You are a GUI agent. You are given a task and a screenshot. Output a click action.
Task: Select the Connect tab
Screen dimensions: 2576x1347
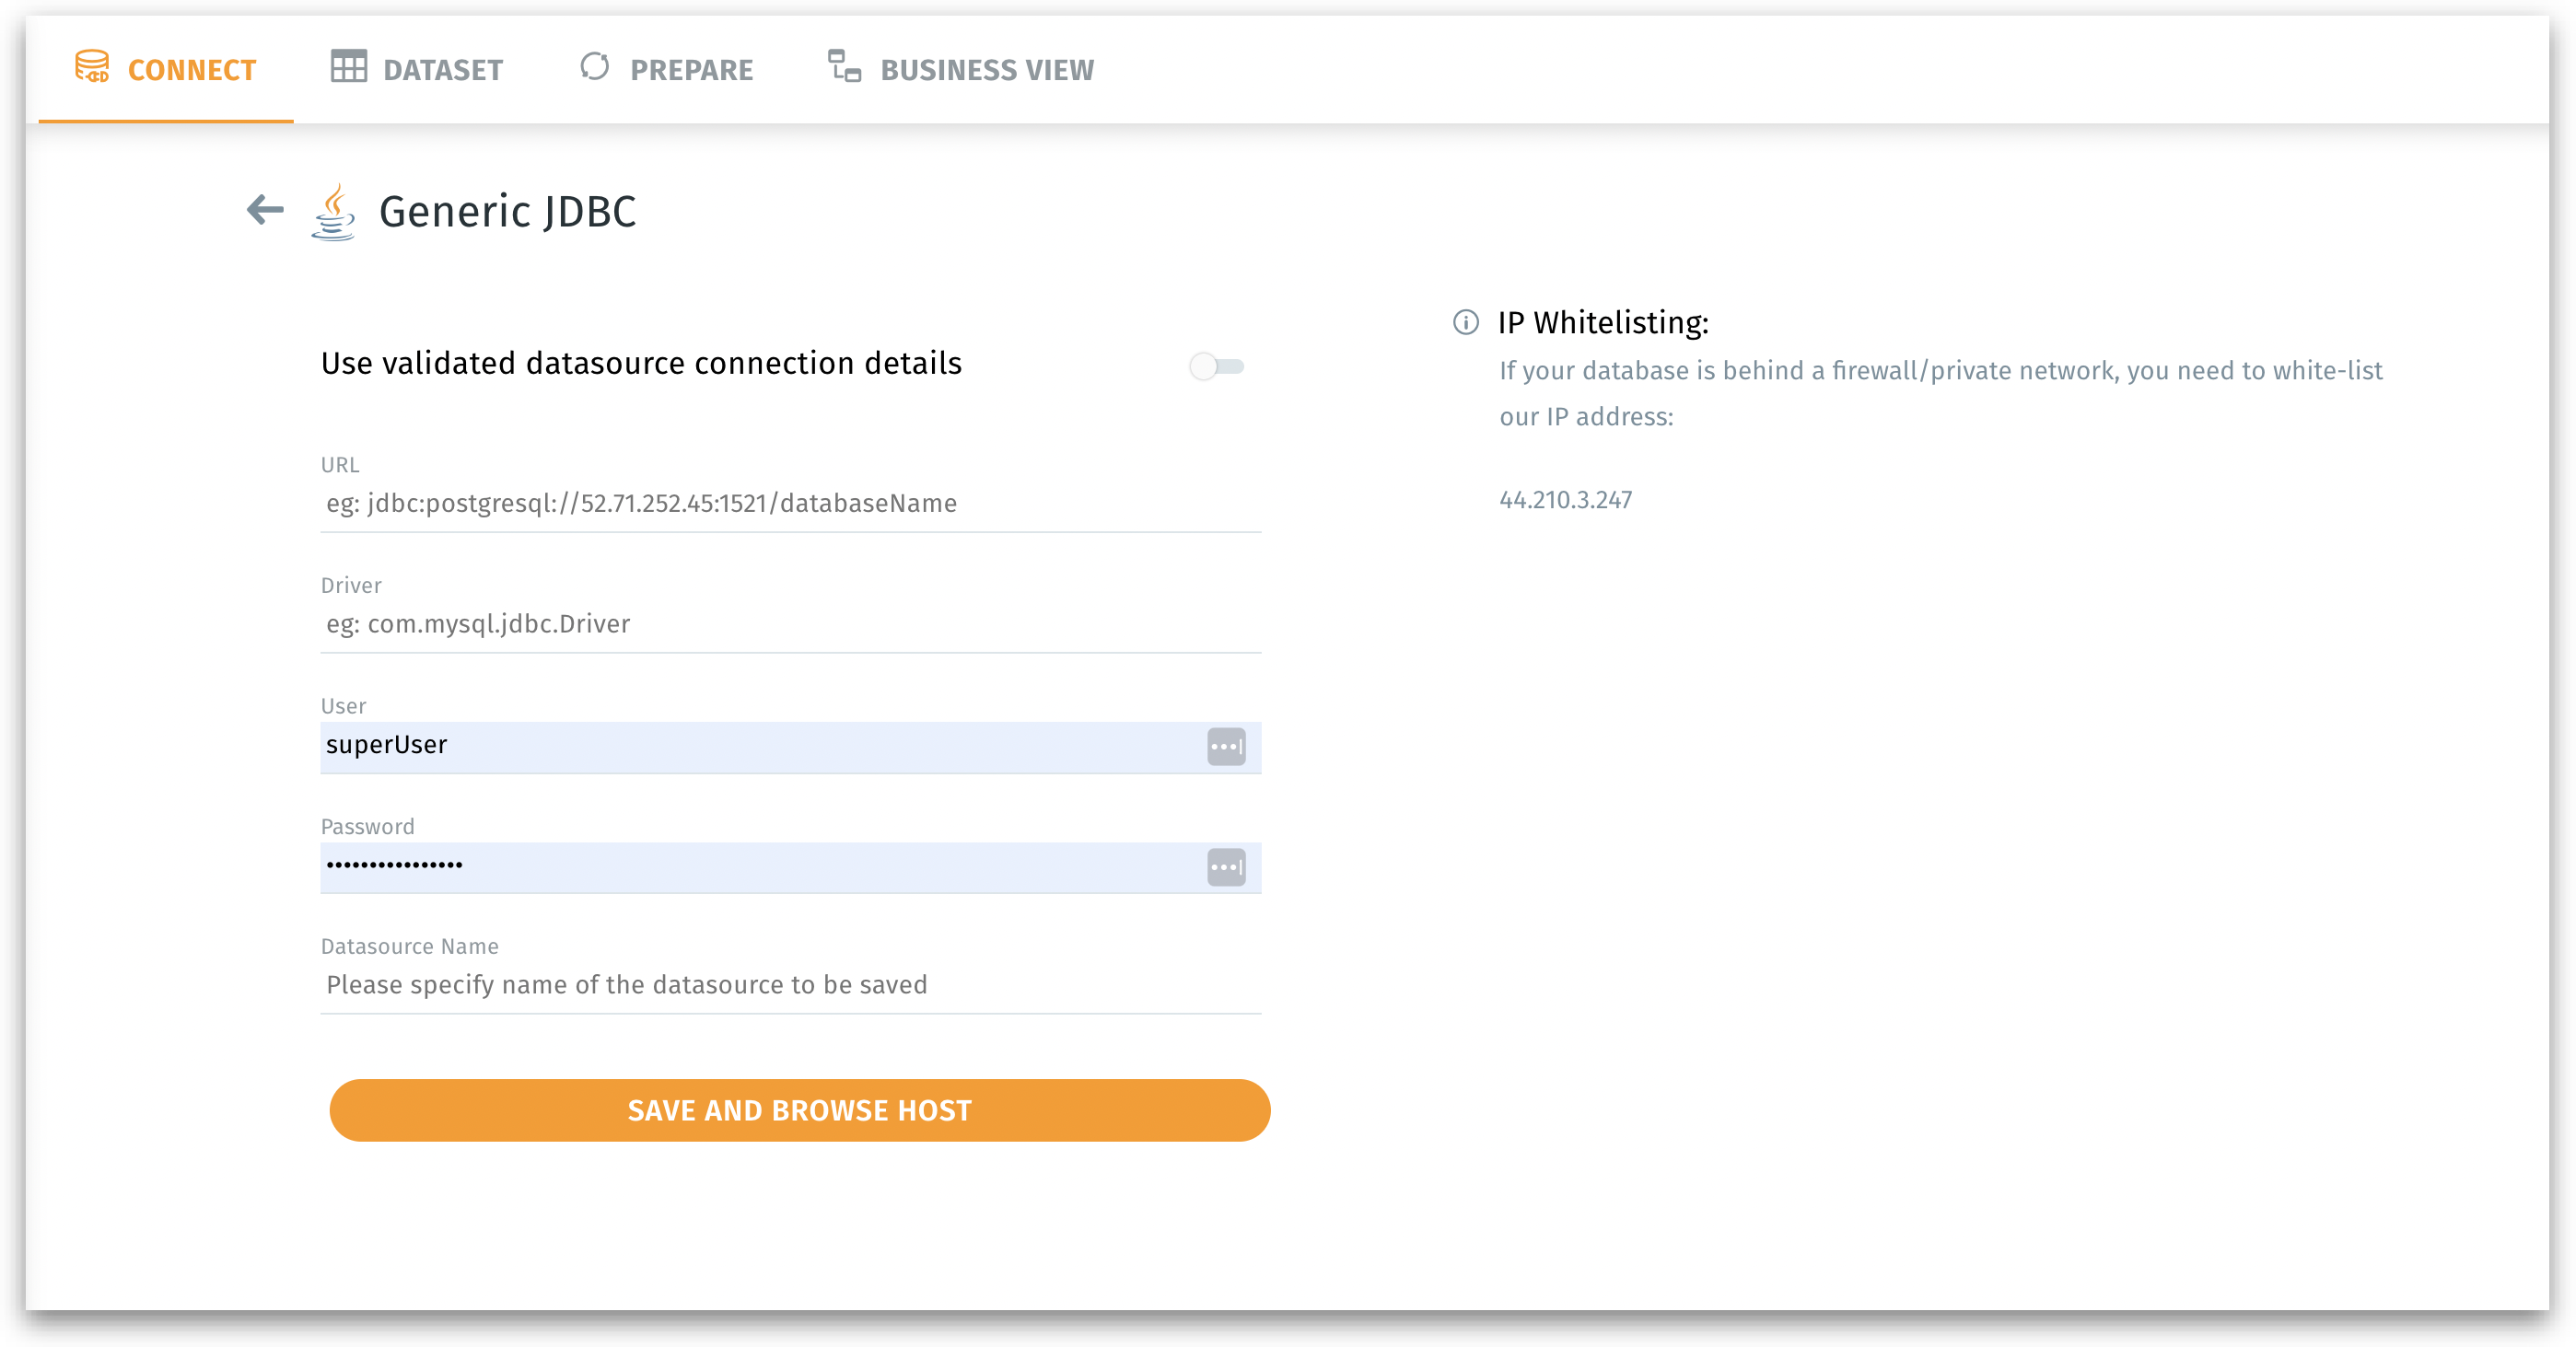pos(191,70)
